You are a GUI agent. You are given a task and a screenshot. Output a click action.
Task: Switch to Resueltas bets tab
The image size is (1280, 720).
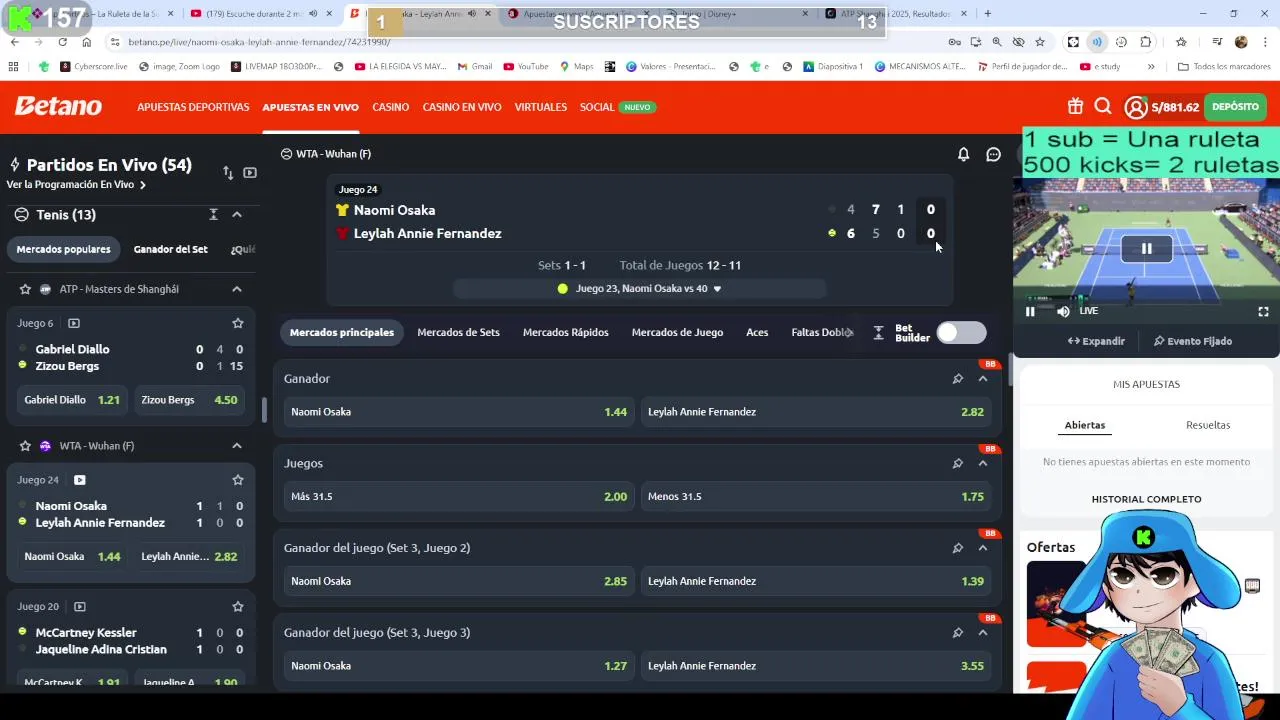1208,425
